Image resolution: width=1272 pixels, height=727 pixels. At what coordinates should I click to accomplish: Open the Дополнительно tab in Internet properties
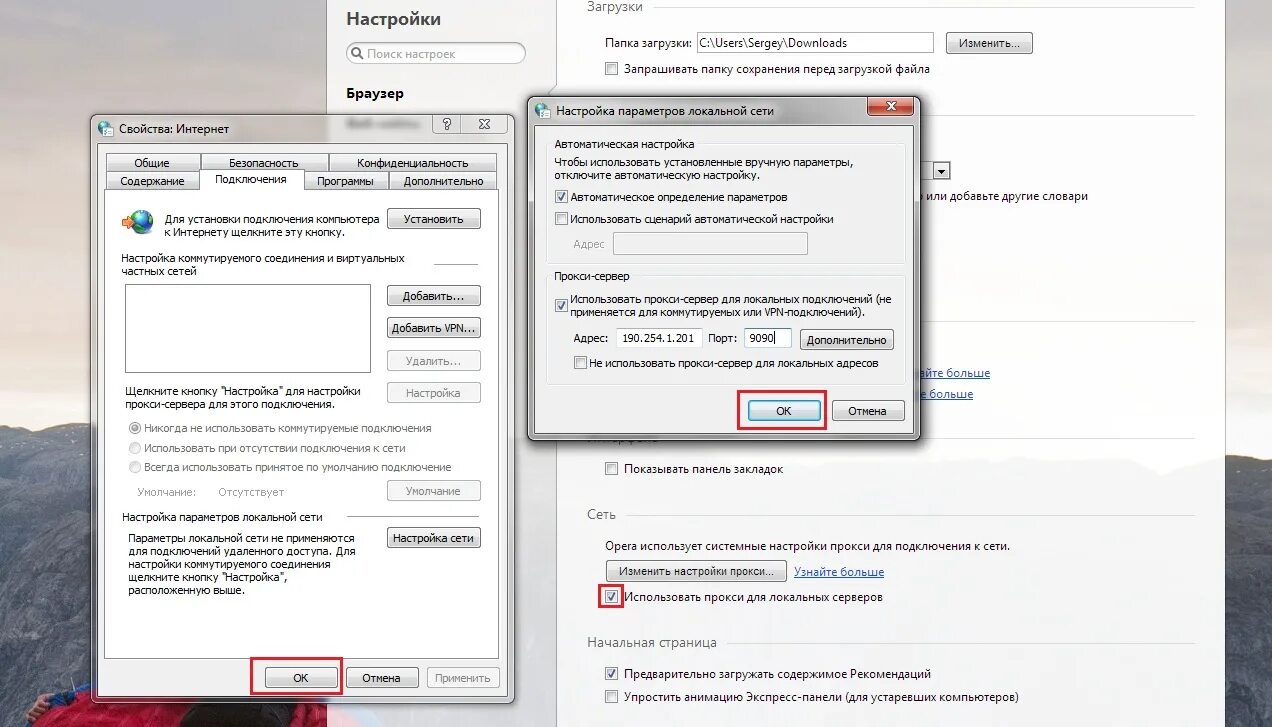point(443,181)
